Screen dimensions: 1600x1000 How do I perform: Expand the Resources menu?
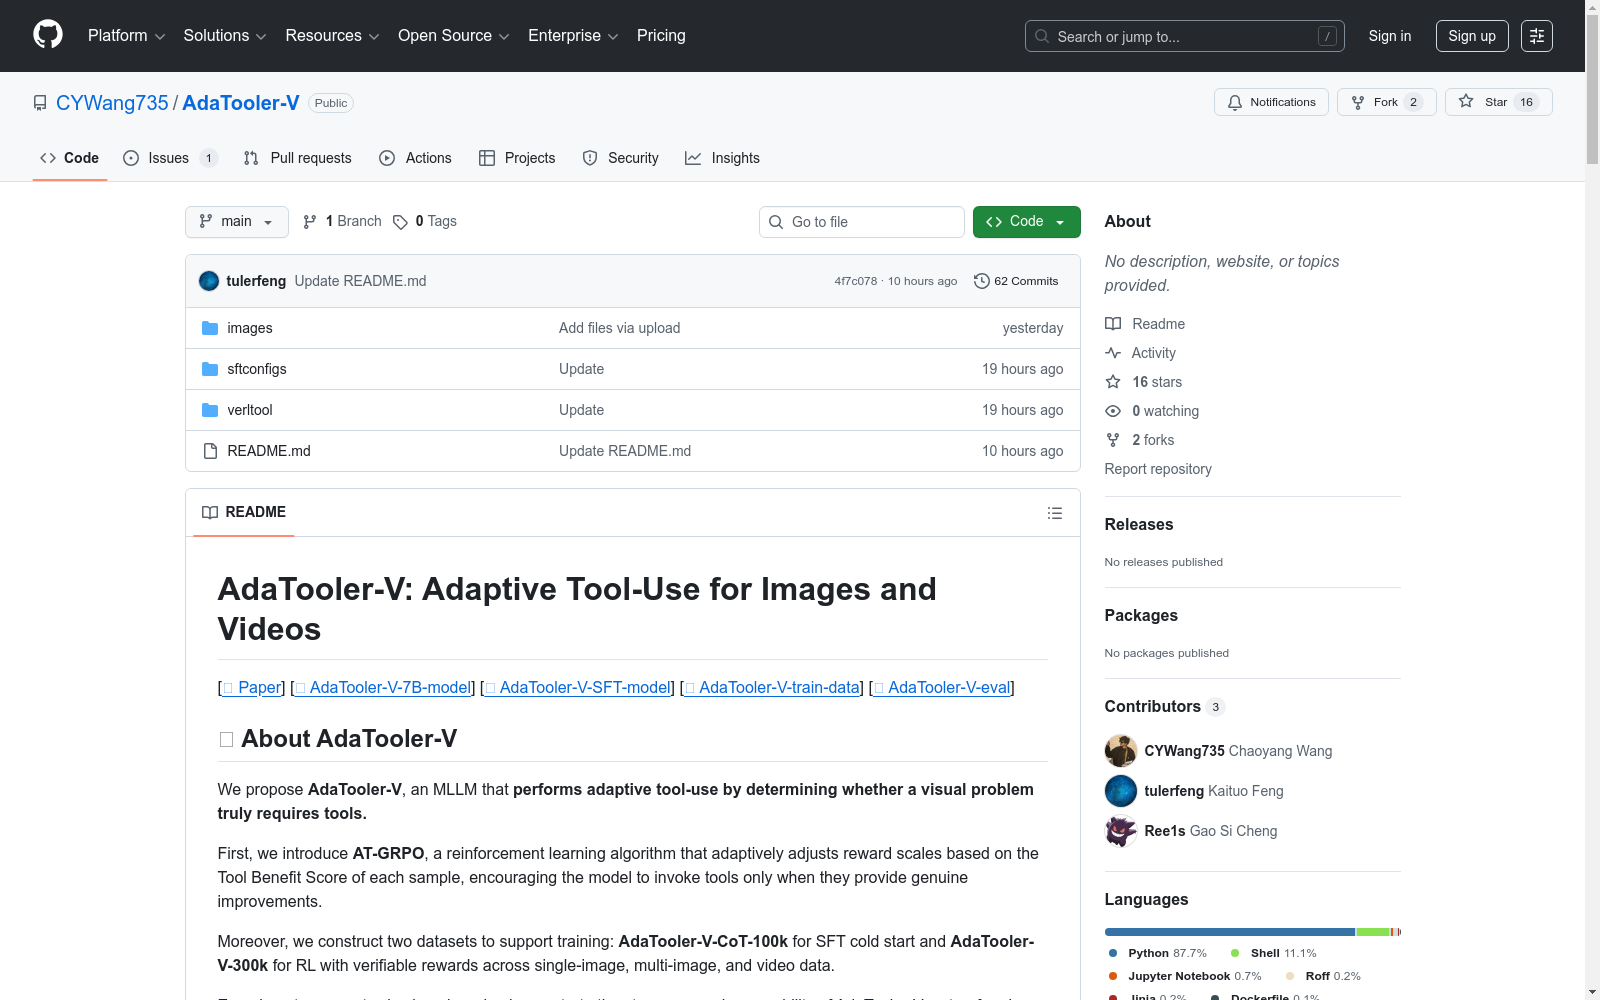click(x=332, y=36)
